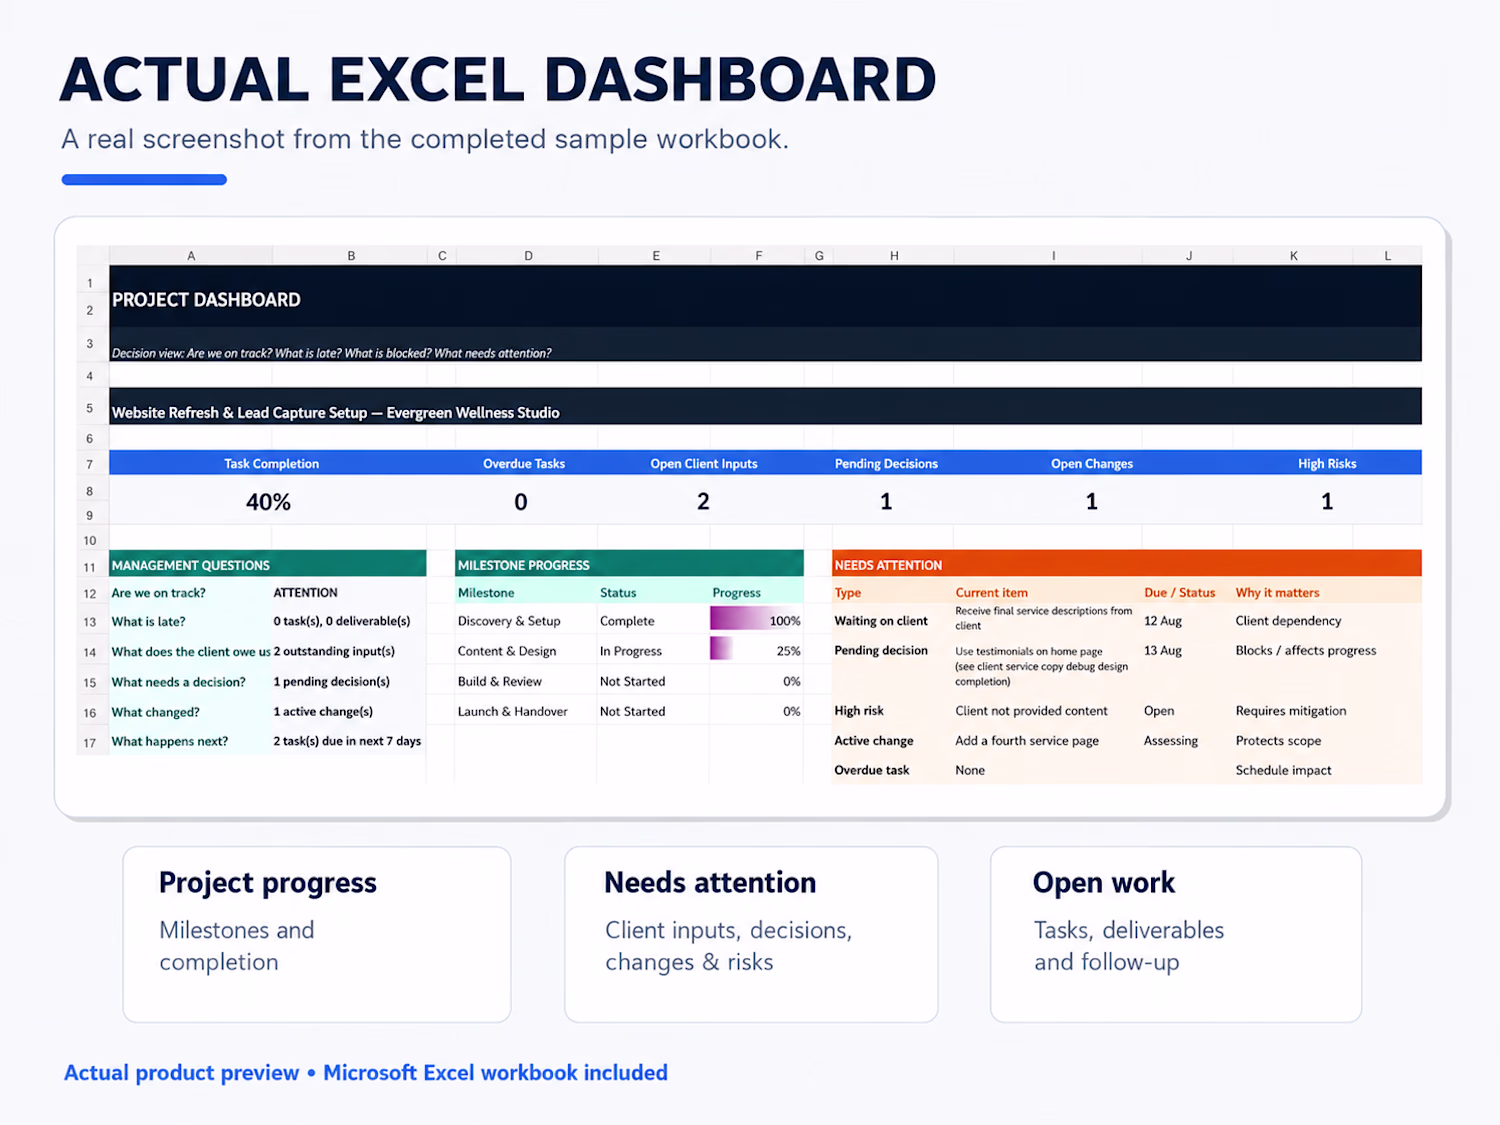1500x1125 pixels.
Task: Select the 'High risk' type cell
Action: pos(859,711)
